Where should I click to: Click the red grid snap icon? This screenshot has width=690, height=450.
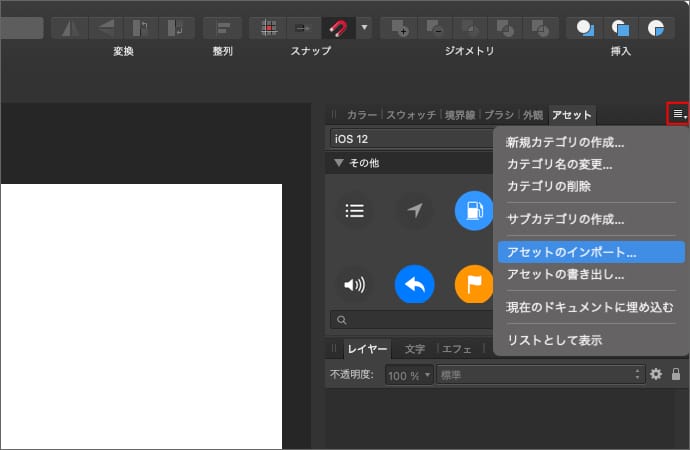click(269, 27)
